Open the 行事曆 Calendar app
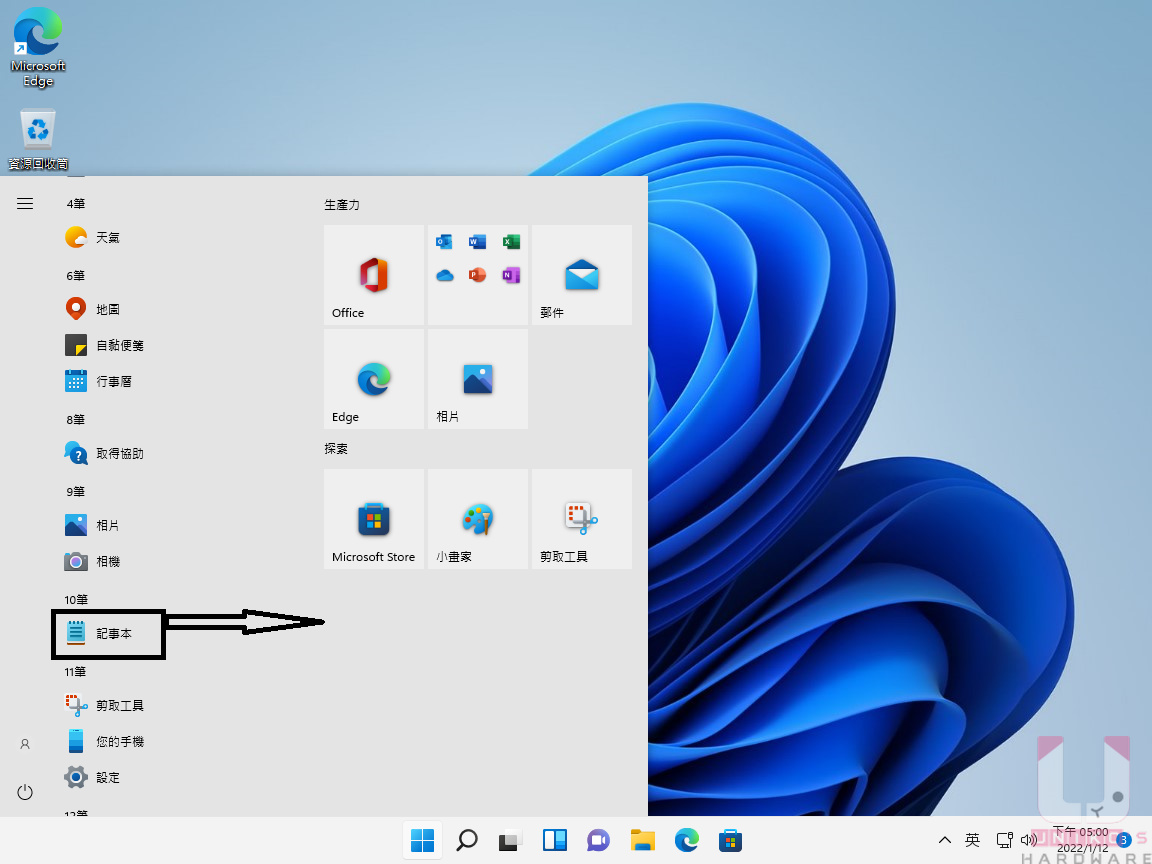 pos(98,381)
